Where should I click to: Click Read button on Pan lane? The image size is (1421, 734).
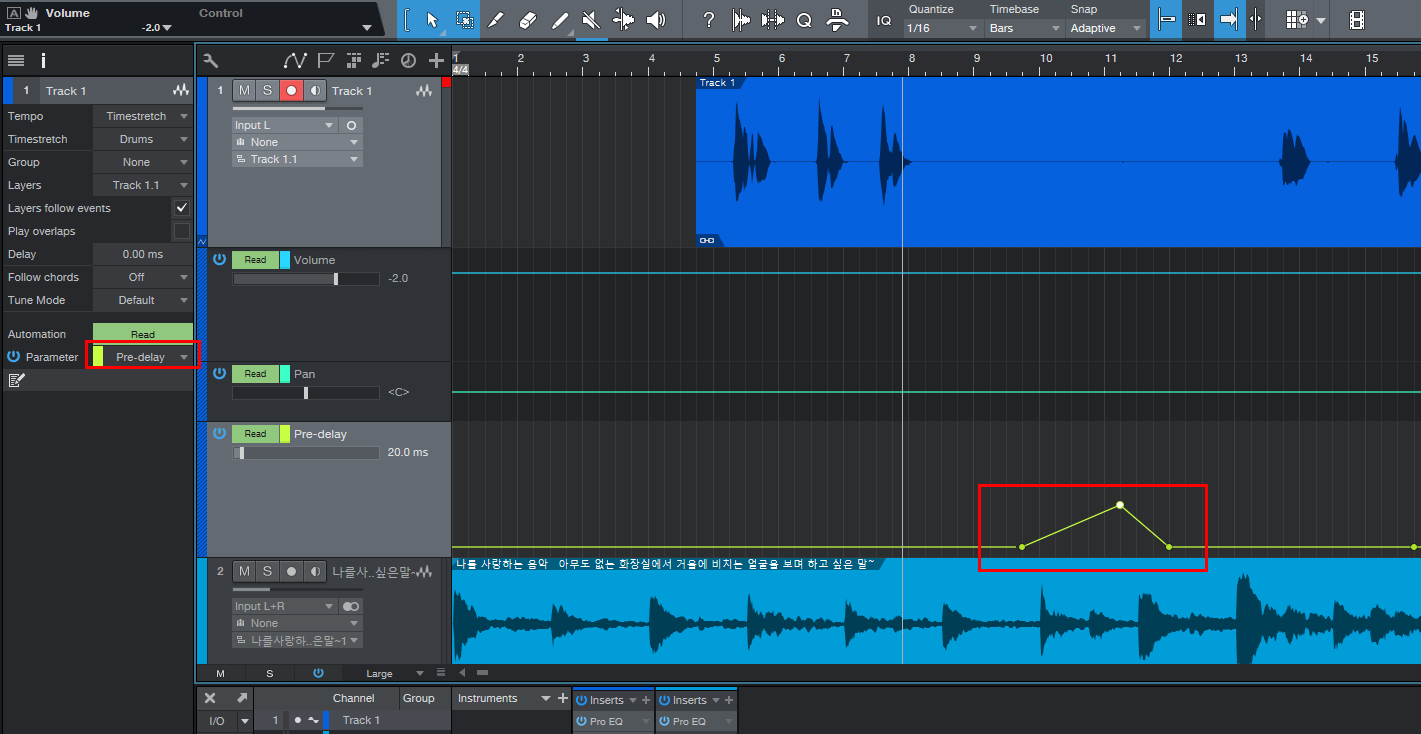[x=255, y=374]
